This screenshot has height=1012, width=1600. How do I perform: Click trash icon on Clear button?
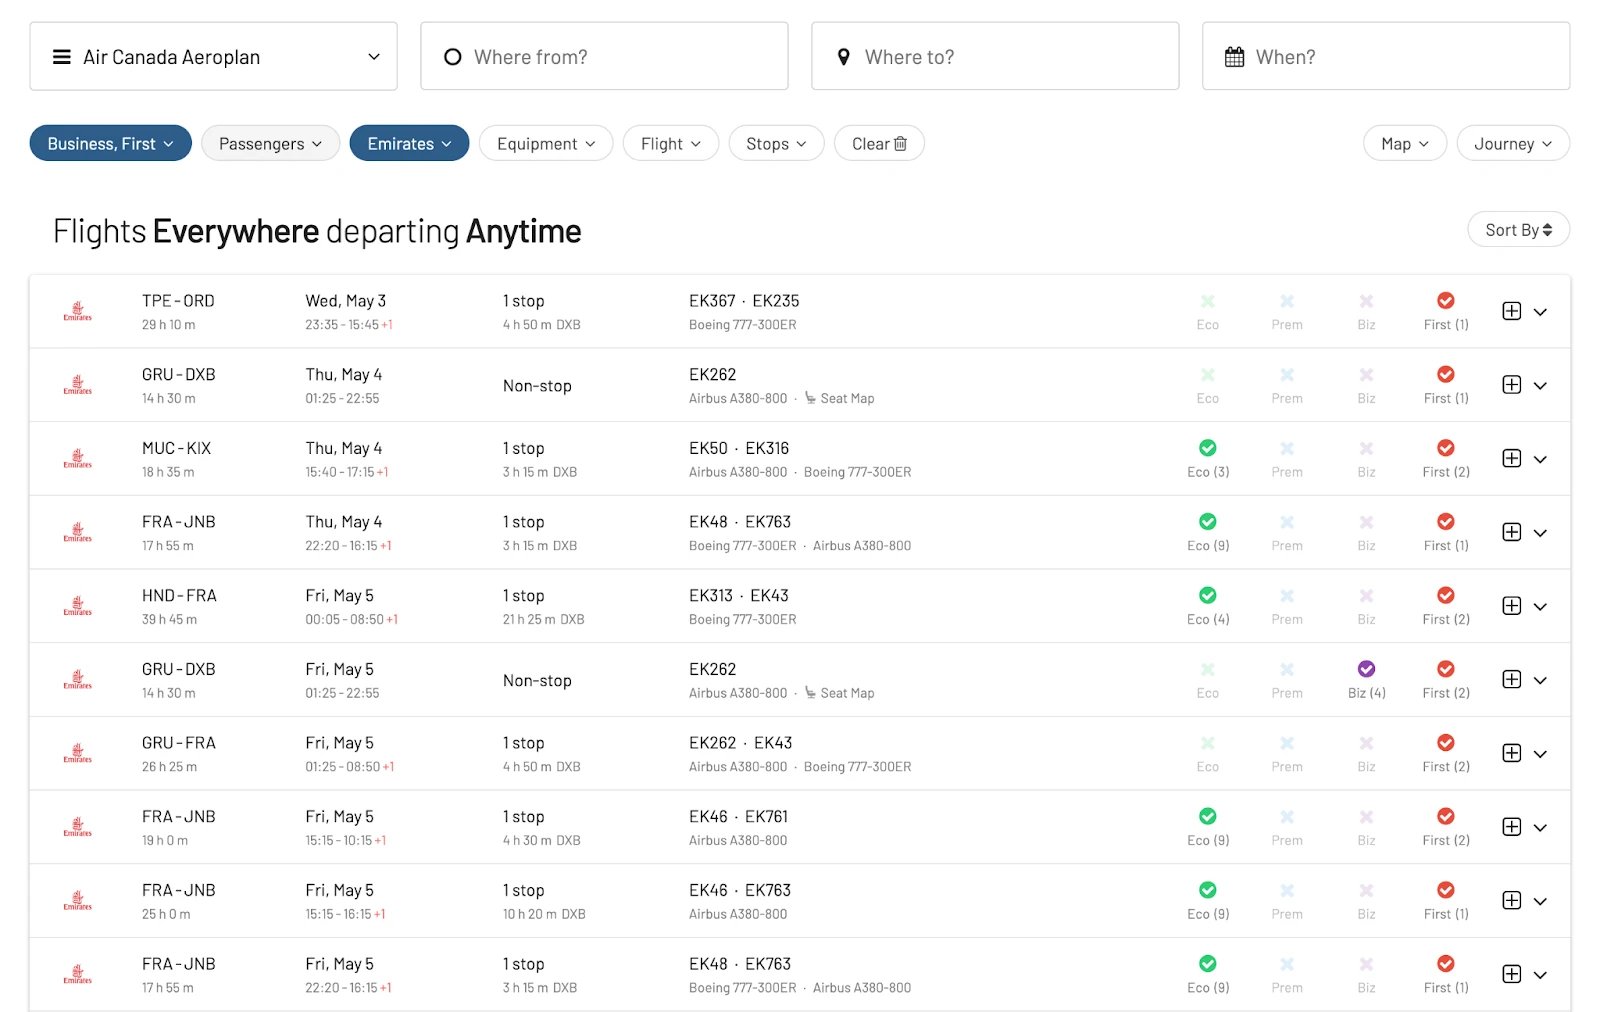pyautogui.click(x=900, y=144)
